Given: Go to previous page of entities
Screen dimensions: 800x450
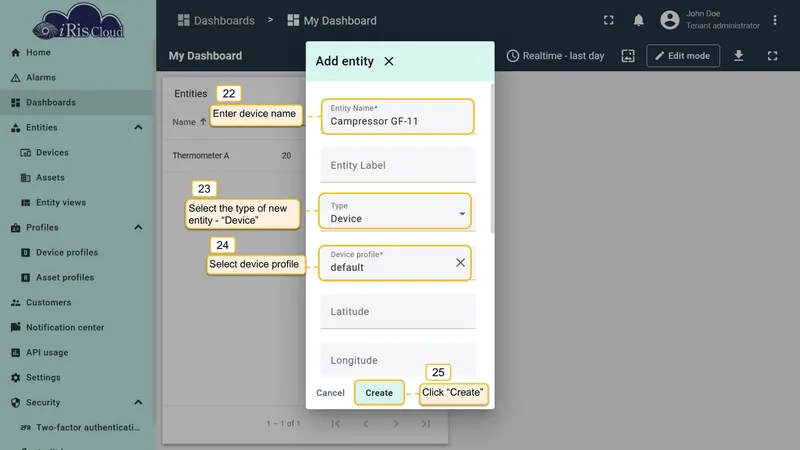Looking at the screenshot, I should click(x=365, y=423).
